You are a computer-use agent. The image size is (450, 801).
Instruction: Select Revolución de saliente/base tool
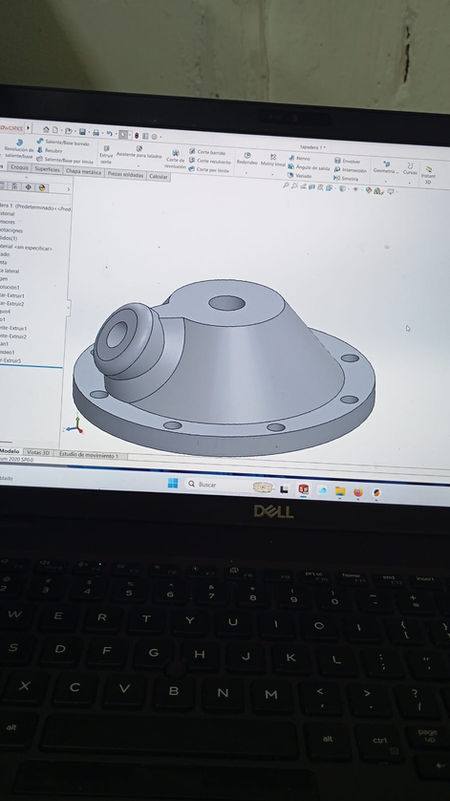click(x=19, y=149)
